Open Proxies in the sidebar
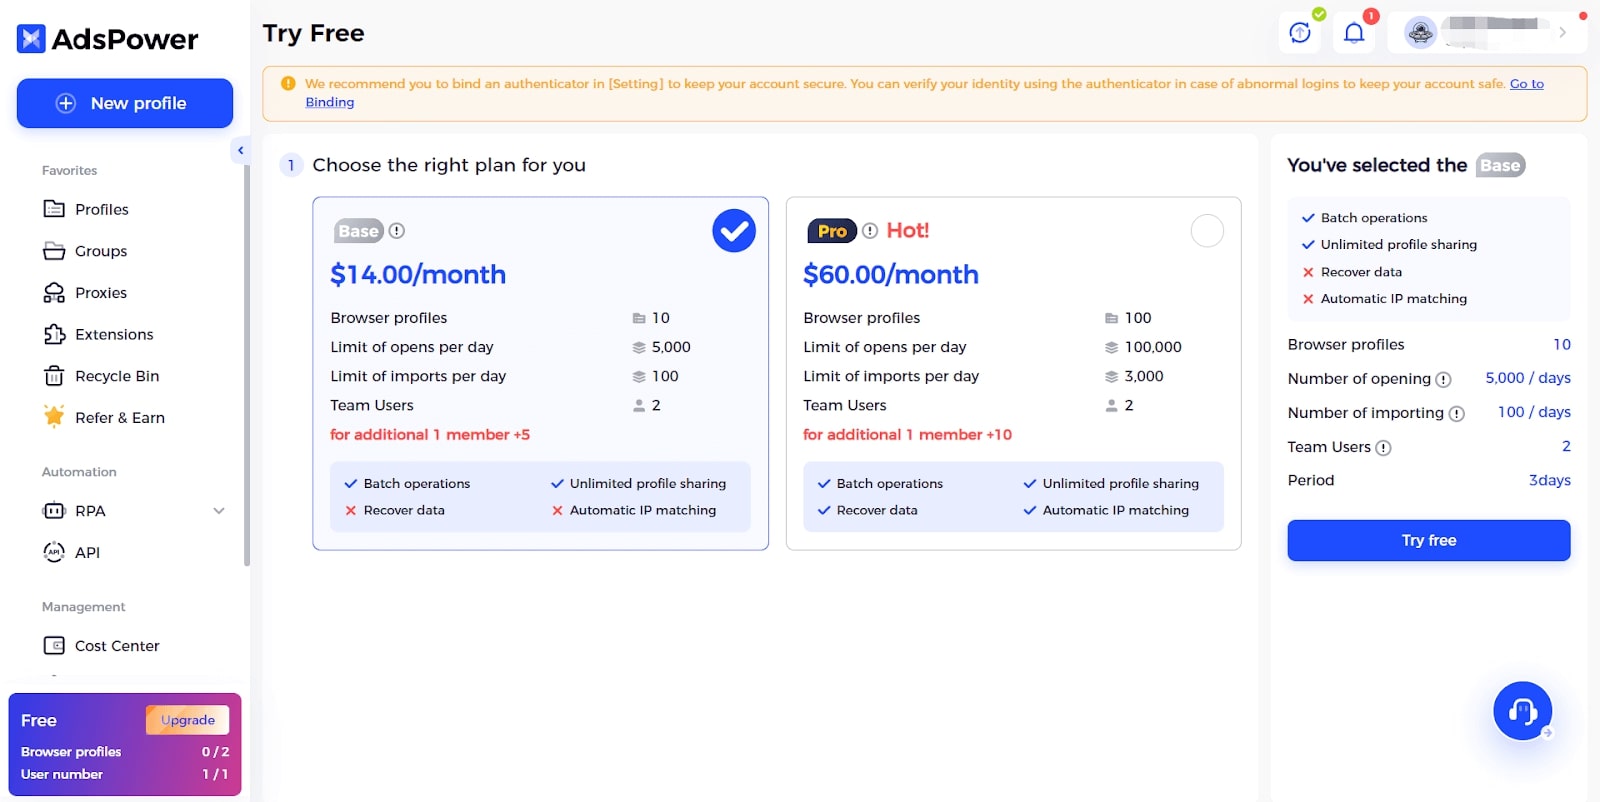 coord(100,293)
